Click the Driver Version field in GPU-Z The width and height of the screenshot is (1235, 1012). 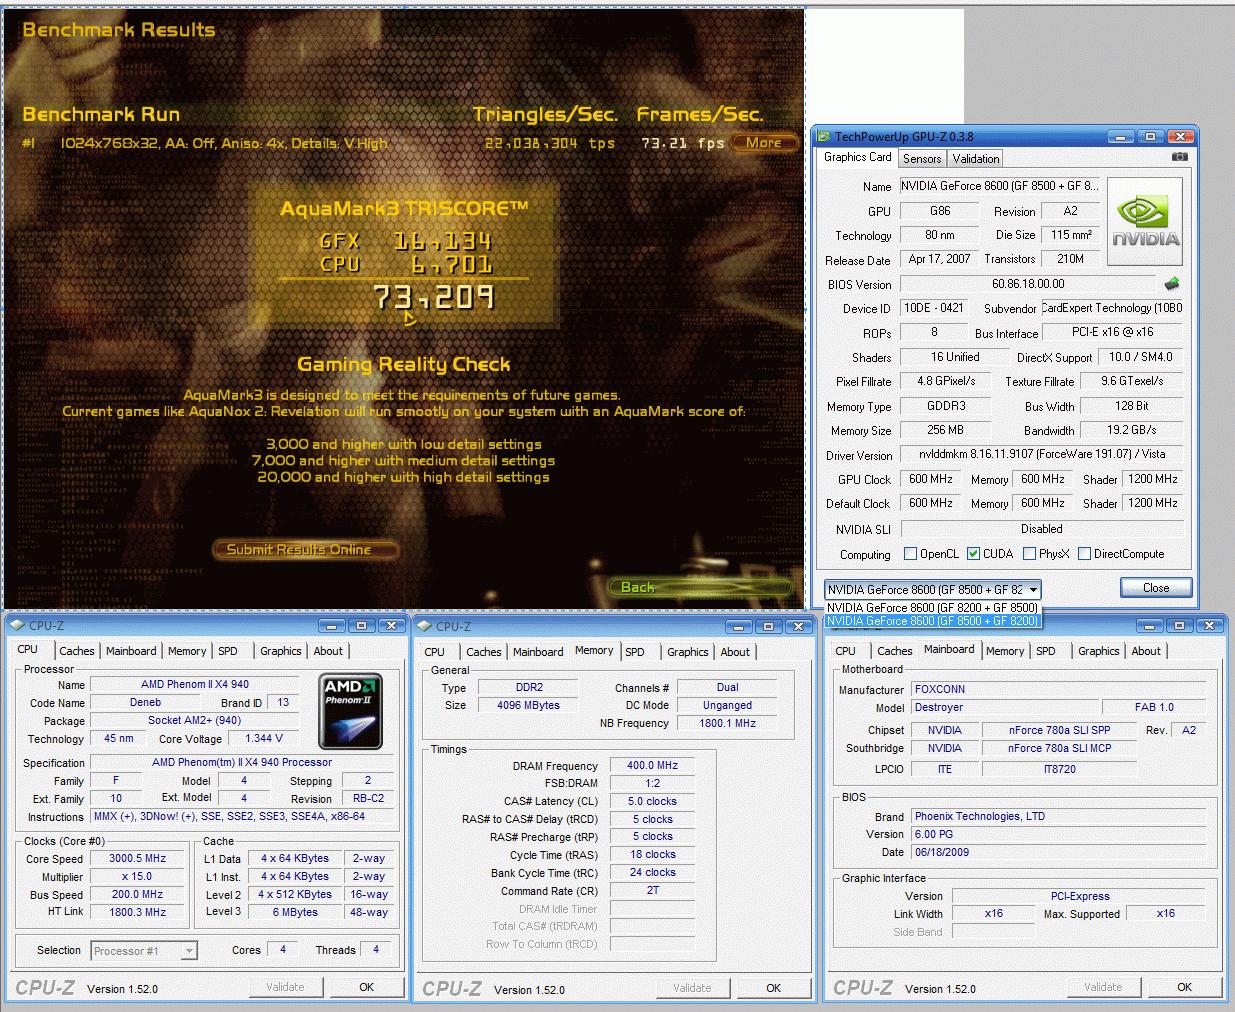click(1041, 454)
